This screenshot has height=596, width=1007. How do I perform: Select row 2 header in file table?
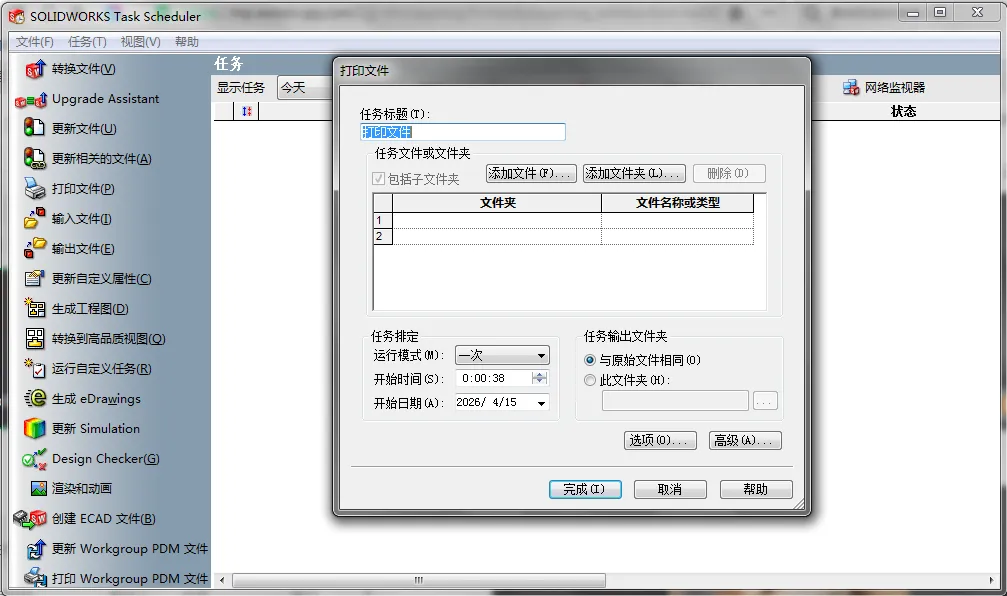coord(383,236)
